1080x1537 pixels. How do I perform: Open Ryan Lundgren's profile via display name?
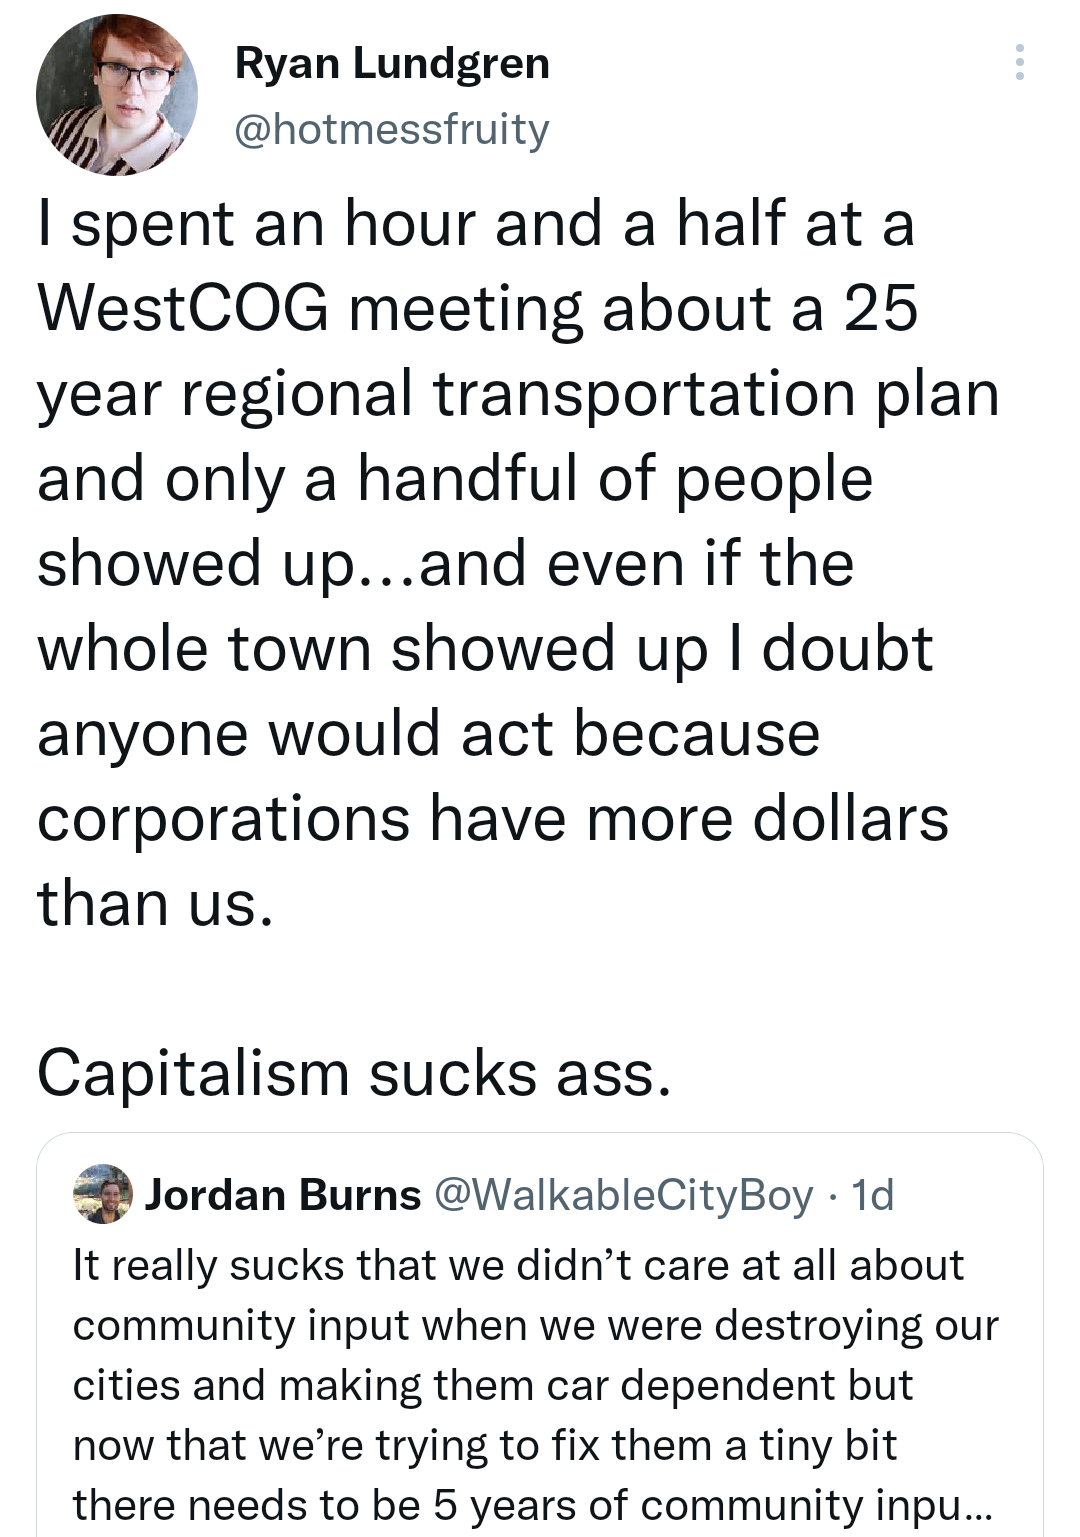[x=392, y=64]
